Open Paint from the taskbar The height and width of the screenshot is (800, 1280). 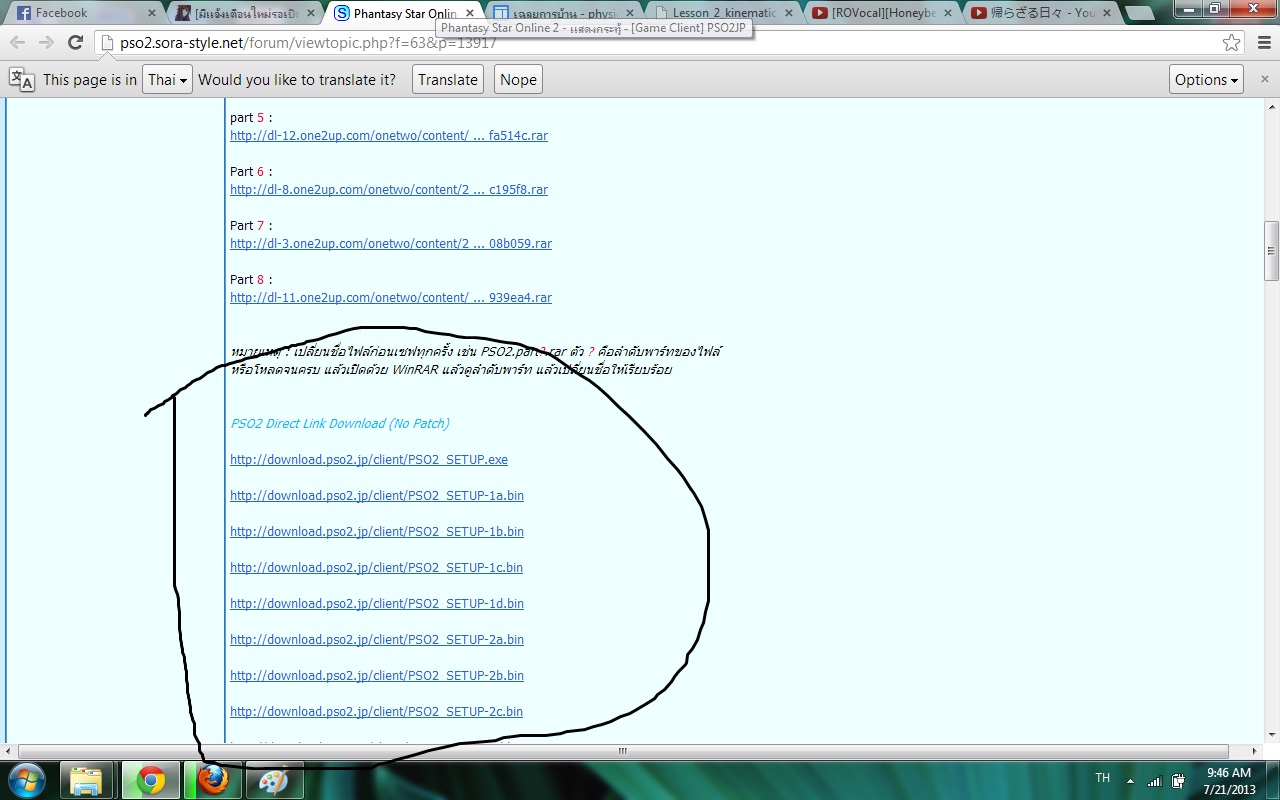273,781
